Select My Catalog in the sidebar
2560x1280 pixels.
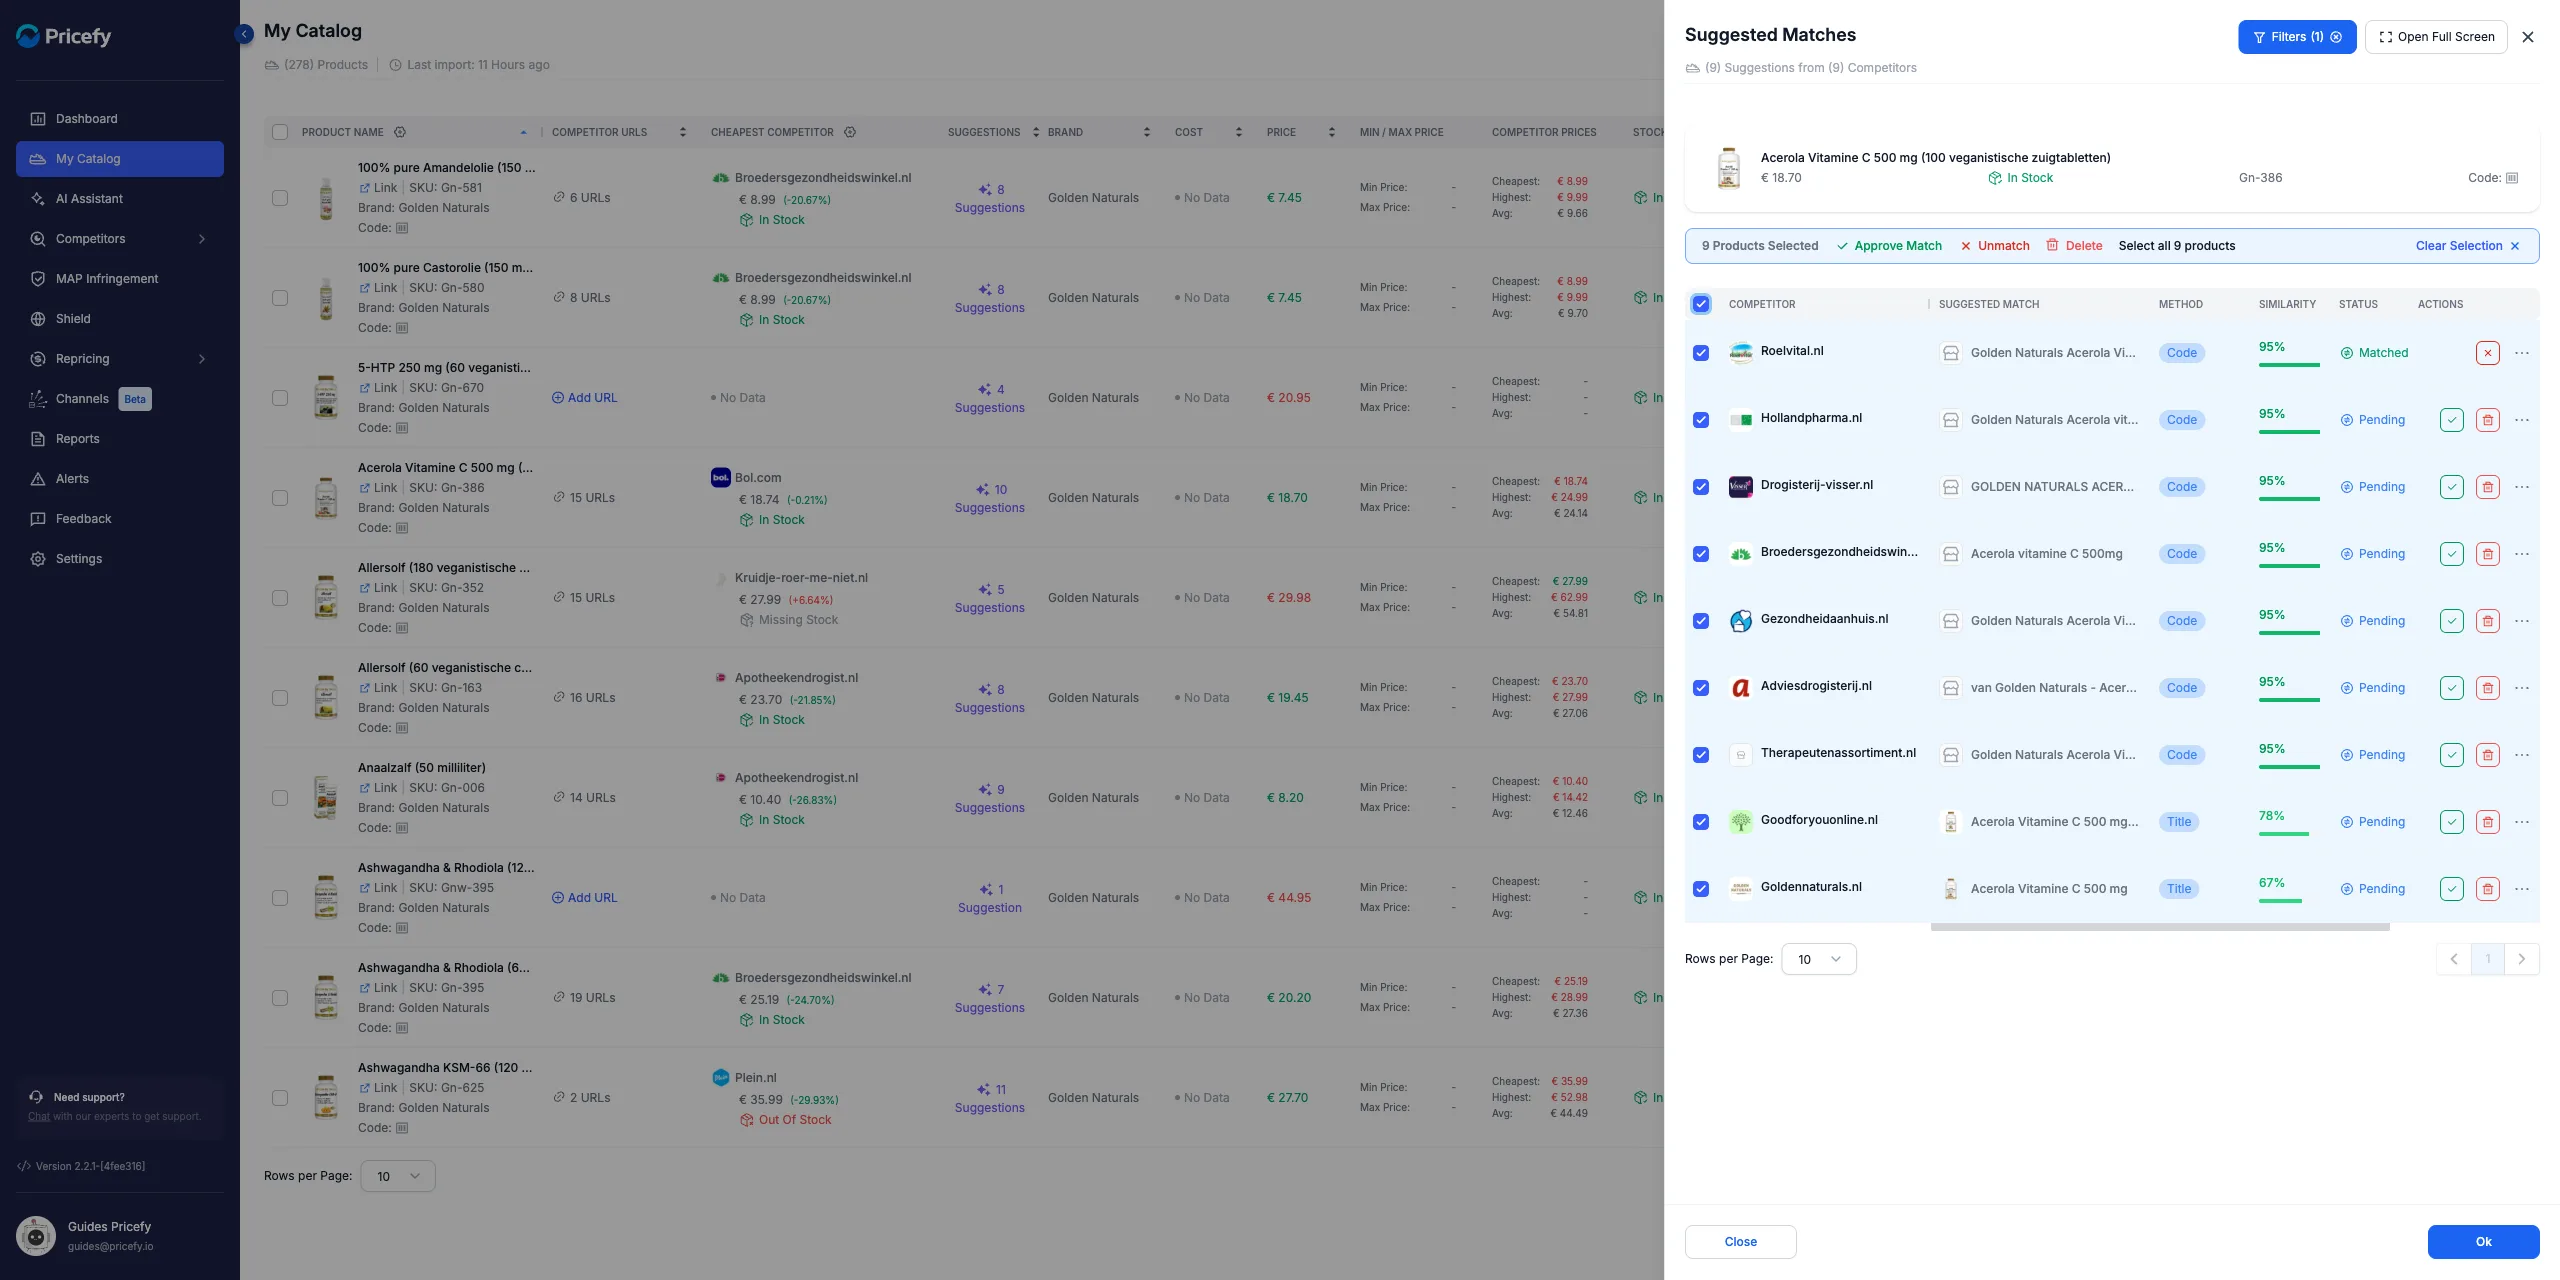coord(120,159)
